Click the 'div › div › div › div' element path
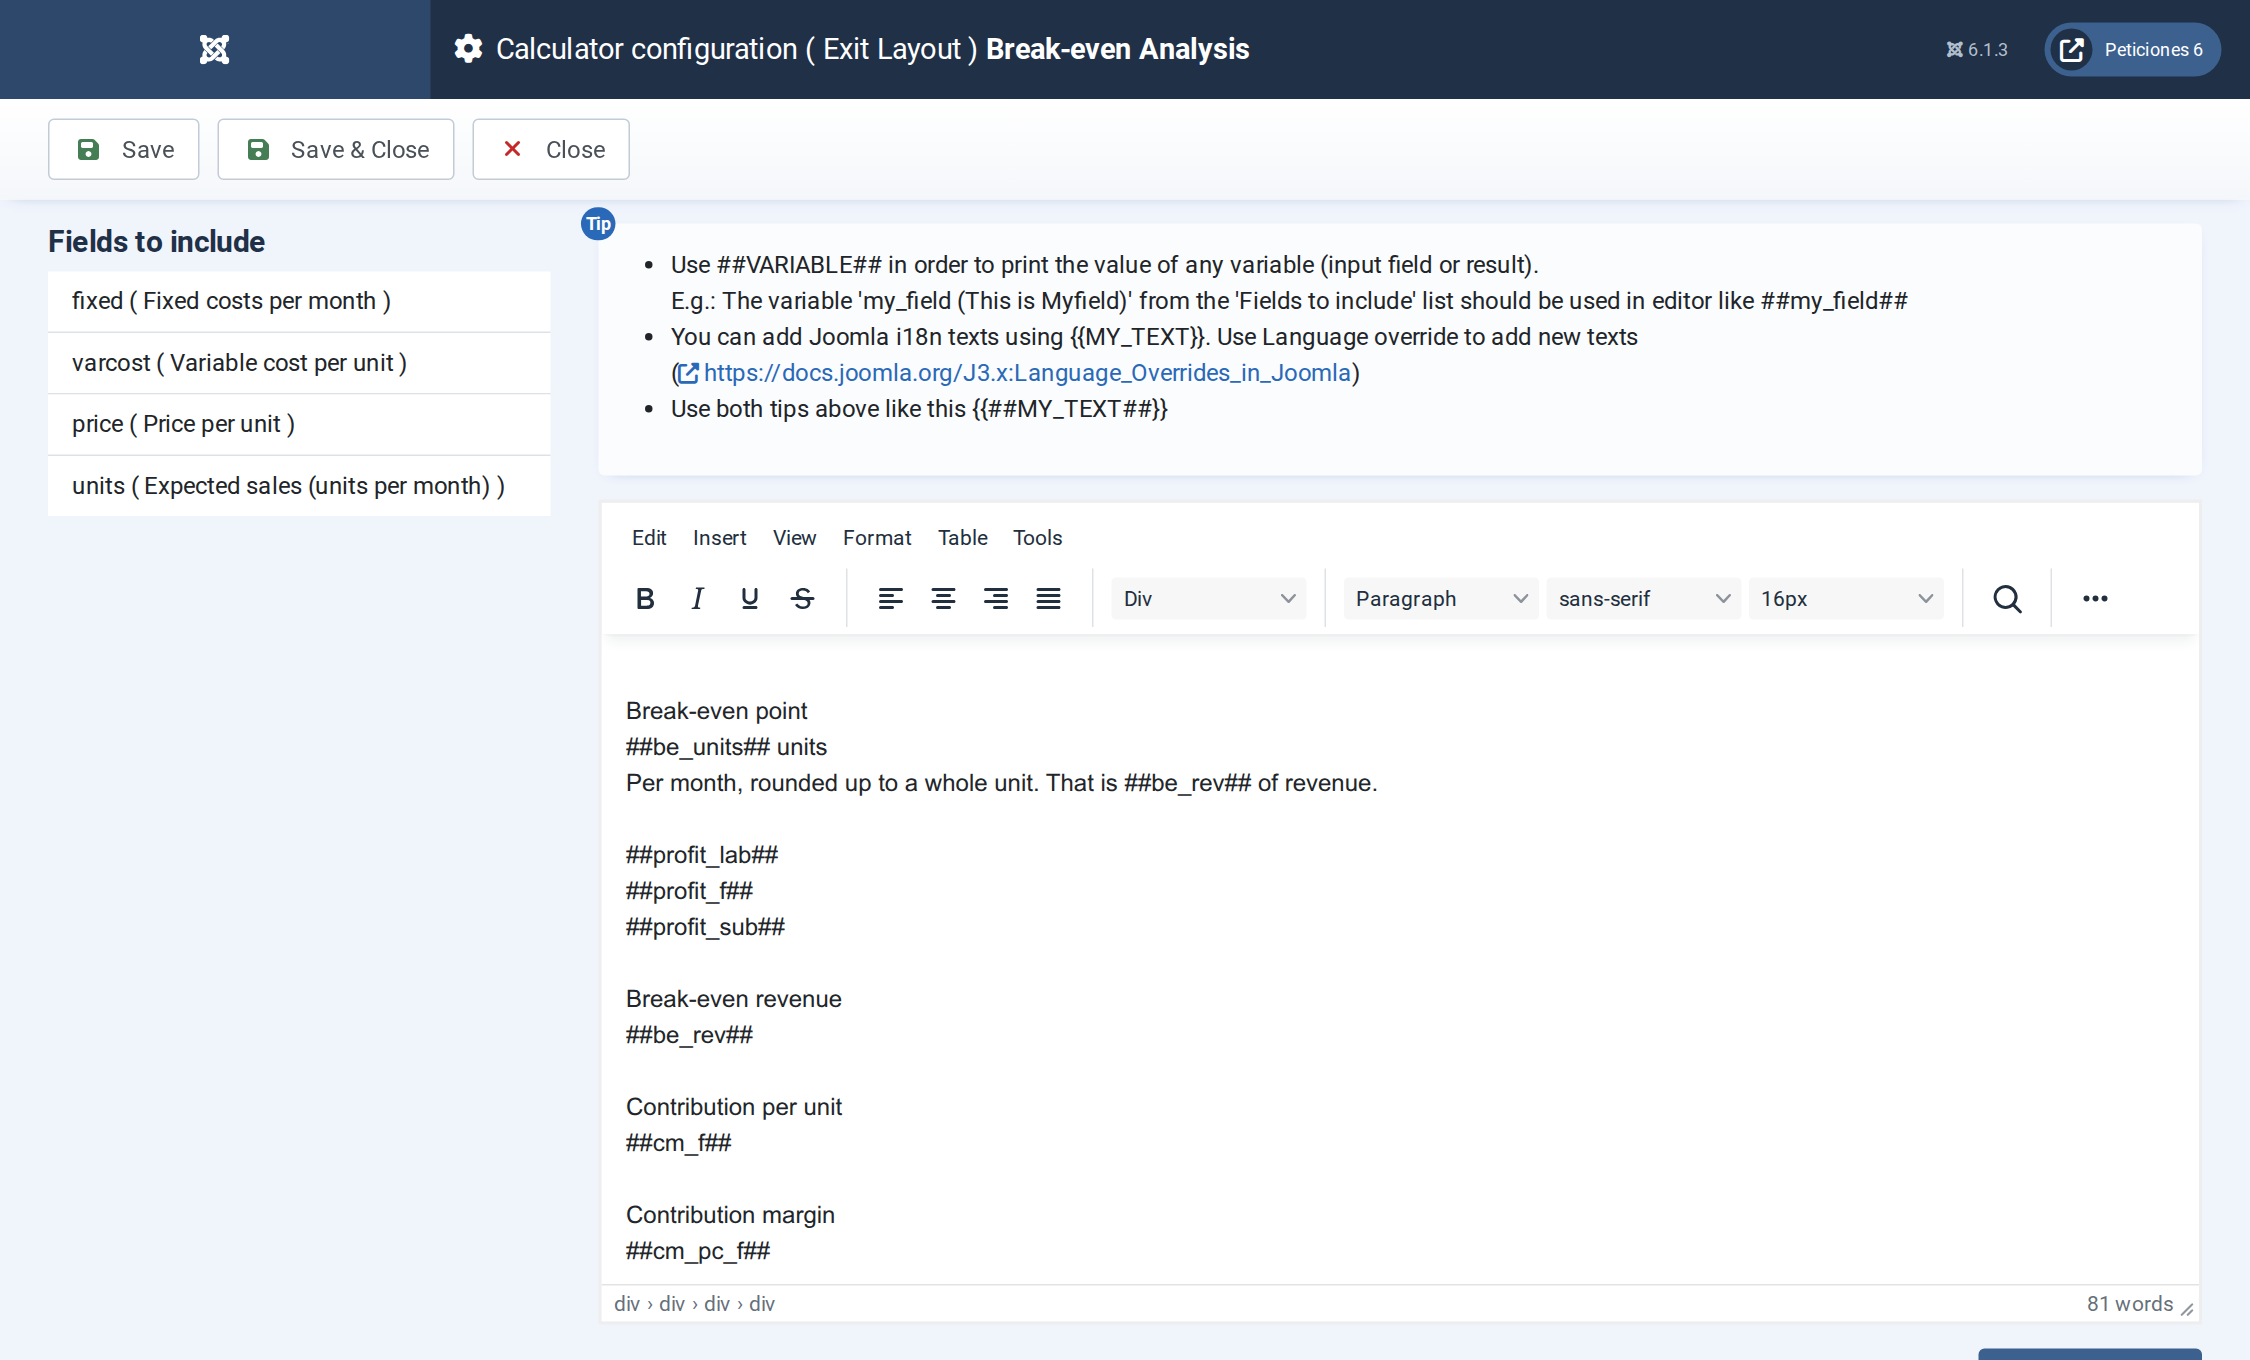The width and height of the screenshot is (2250, 1360). point(694,1304)
